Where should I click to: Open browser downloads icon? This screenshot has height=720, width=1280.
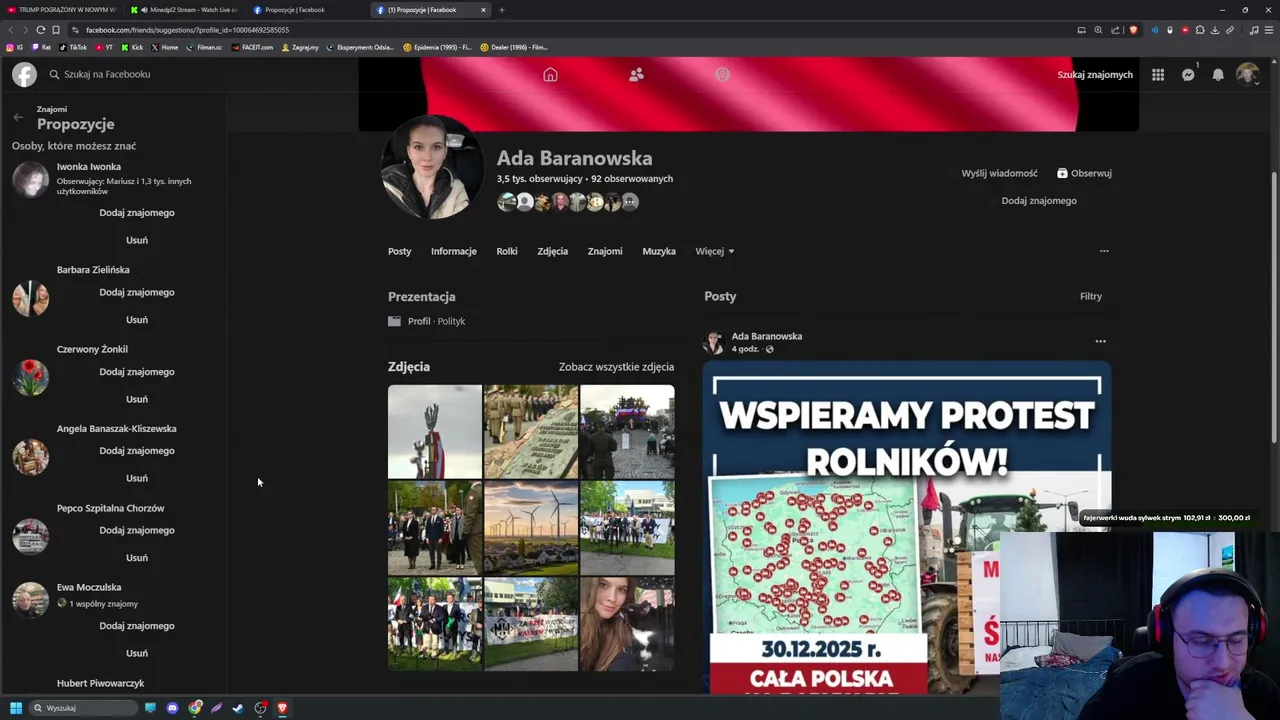pyautogui.click(x=1215, y=30)
